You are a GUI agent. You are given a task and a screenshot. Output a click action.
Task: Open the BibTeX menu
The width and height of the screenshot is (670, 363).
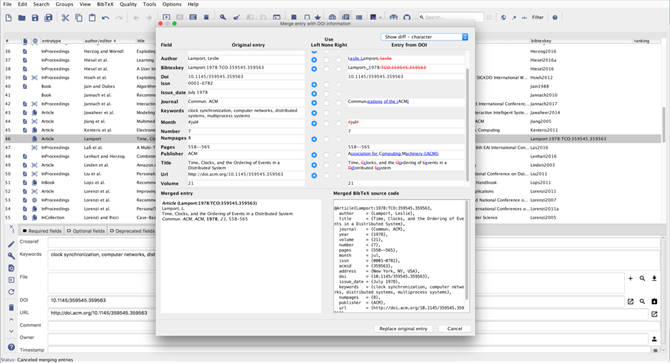(x=105, y=4)
